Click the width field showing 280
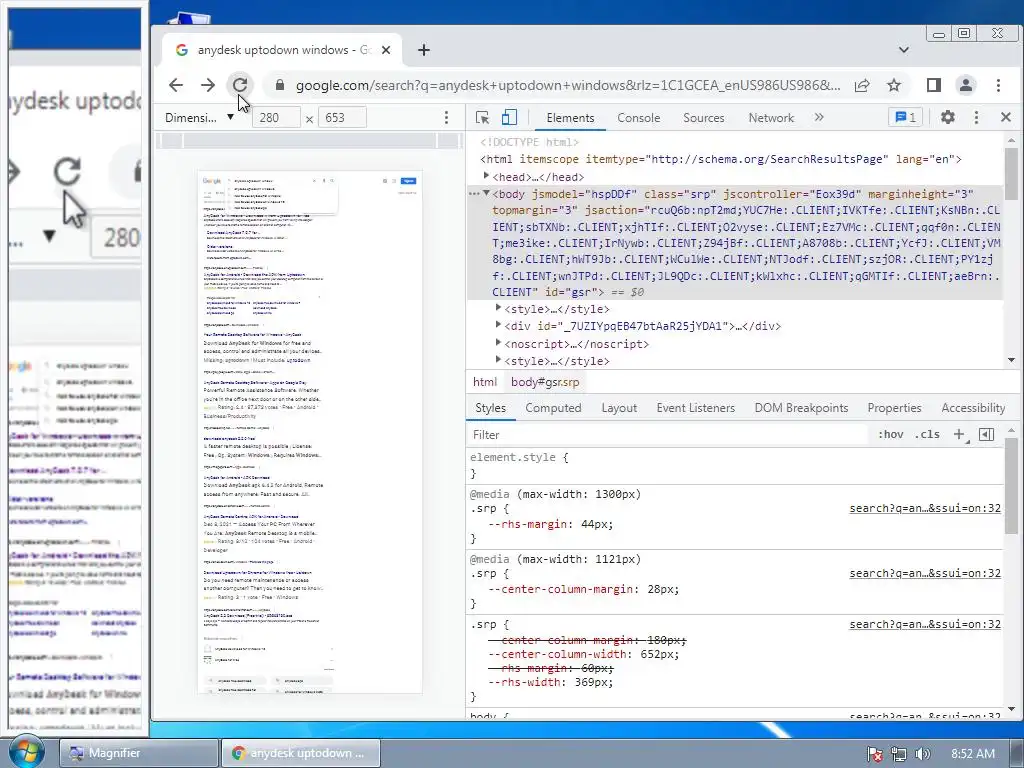 [275, 118]
